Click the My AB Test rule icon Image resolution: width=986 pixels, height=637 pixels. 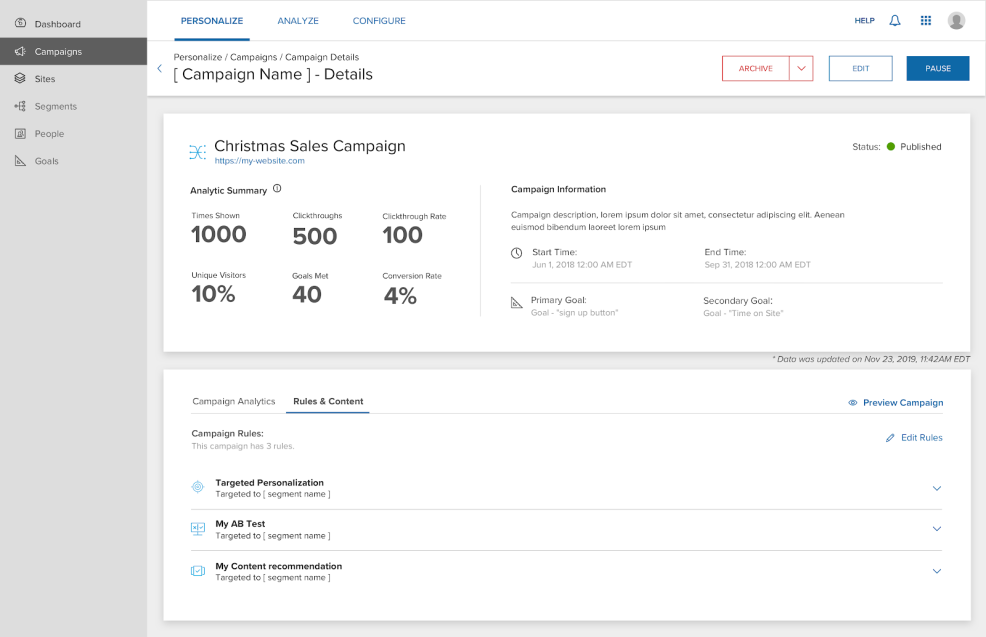198,528
